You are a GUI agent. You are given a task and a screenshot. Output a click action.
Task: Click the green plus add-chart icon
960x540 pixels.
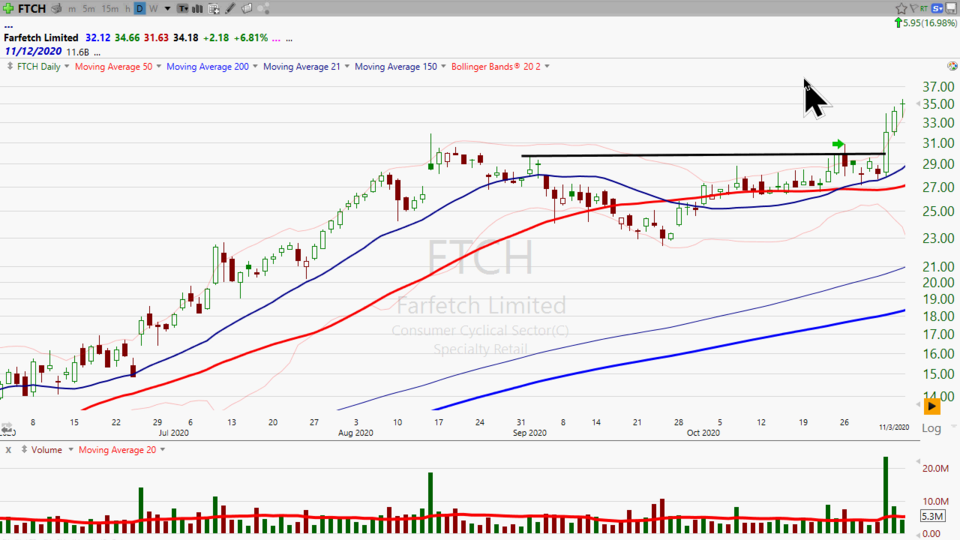pyautogui.click(x=8, y=8)
